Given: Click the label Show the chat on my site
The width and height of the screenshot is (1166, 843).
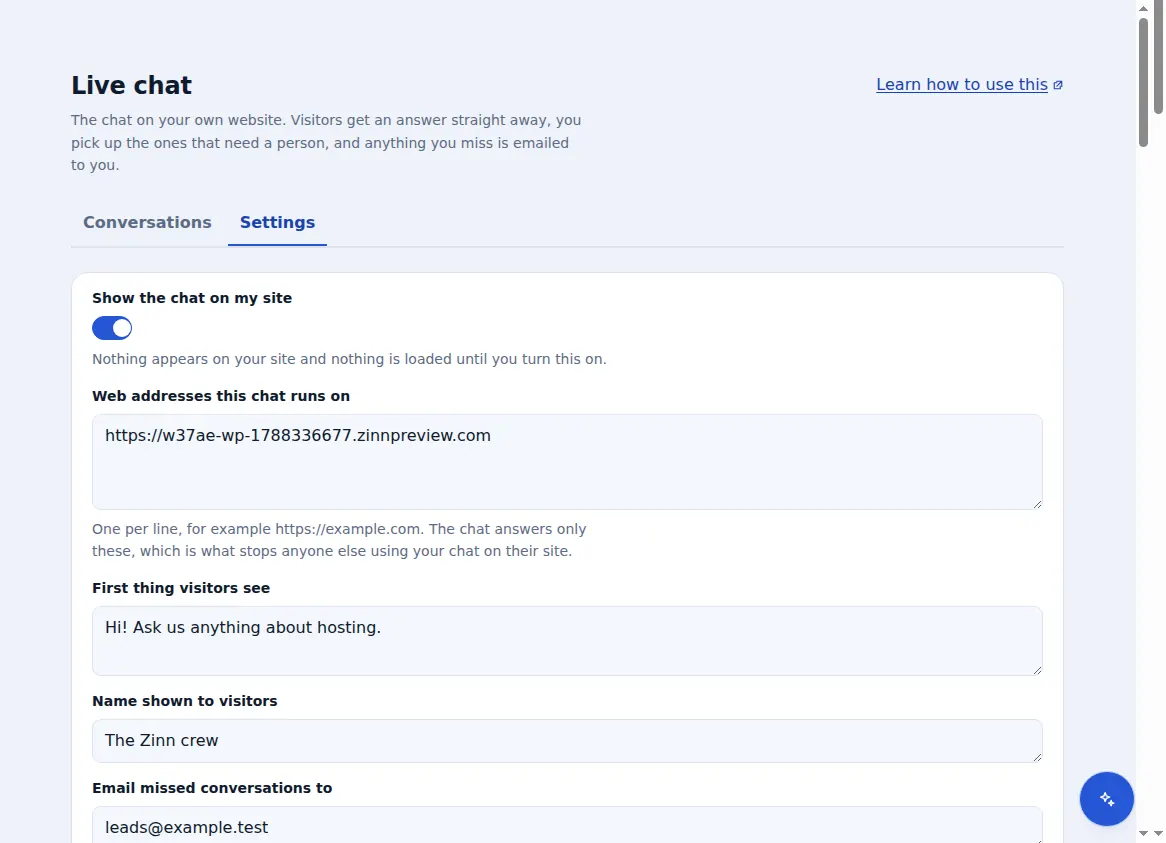Looking at the screenshot, I should point(192,298).
